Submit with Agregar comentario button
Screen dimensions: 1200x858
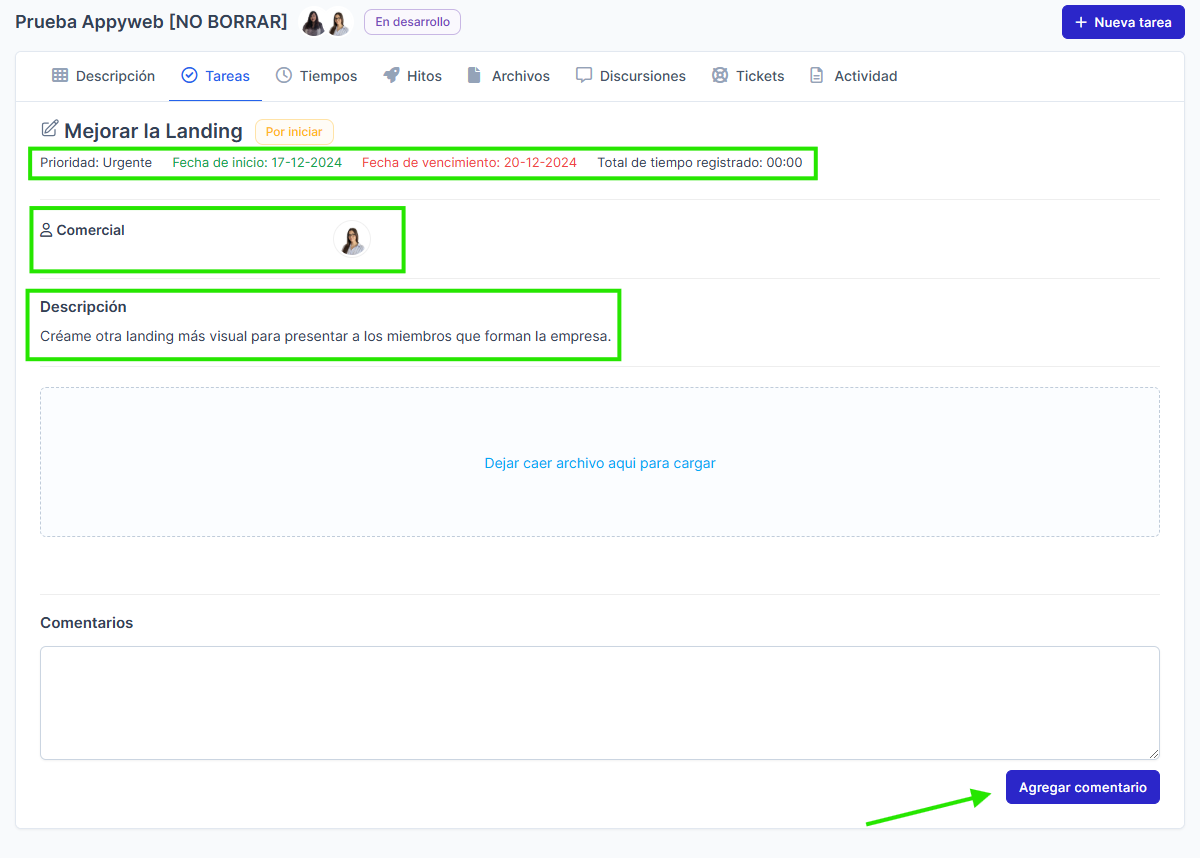1082,788
